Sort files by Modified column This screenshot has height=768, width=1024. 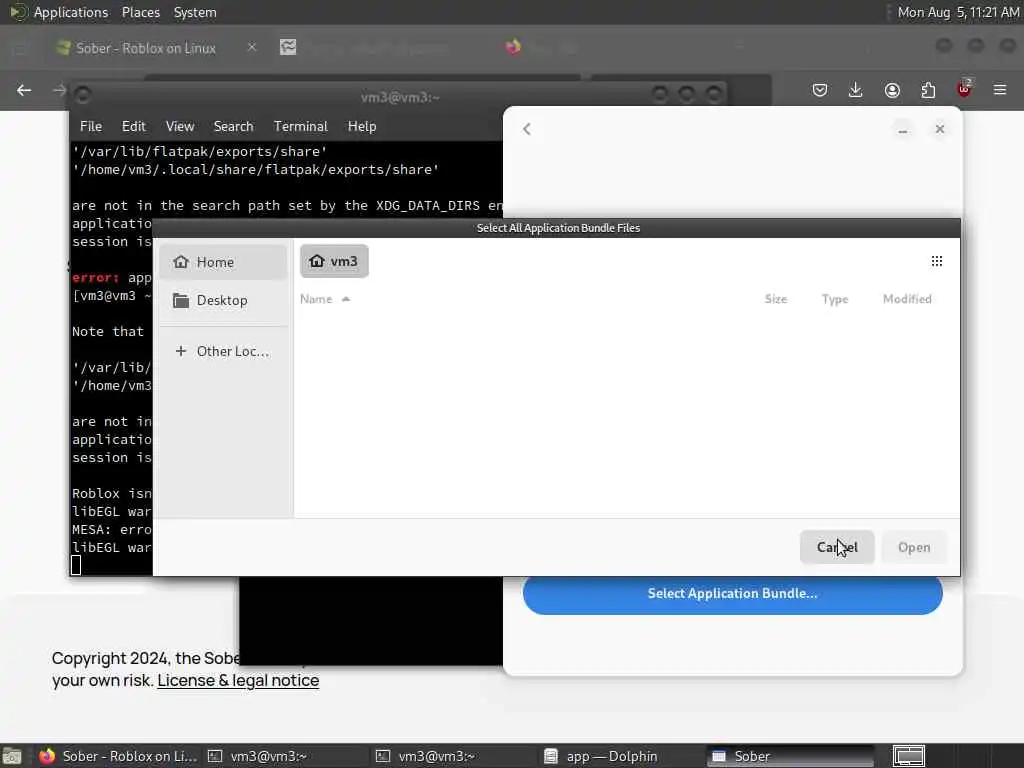tap(907, 299)
